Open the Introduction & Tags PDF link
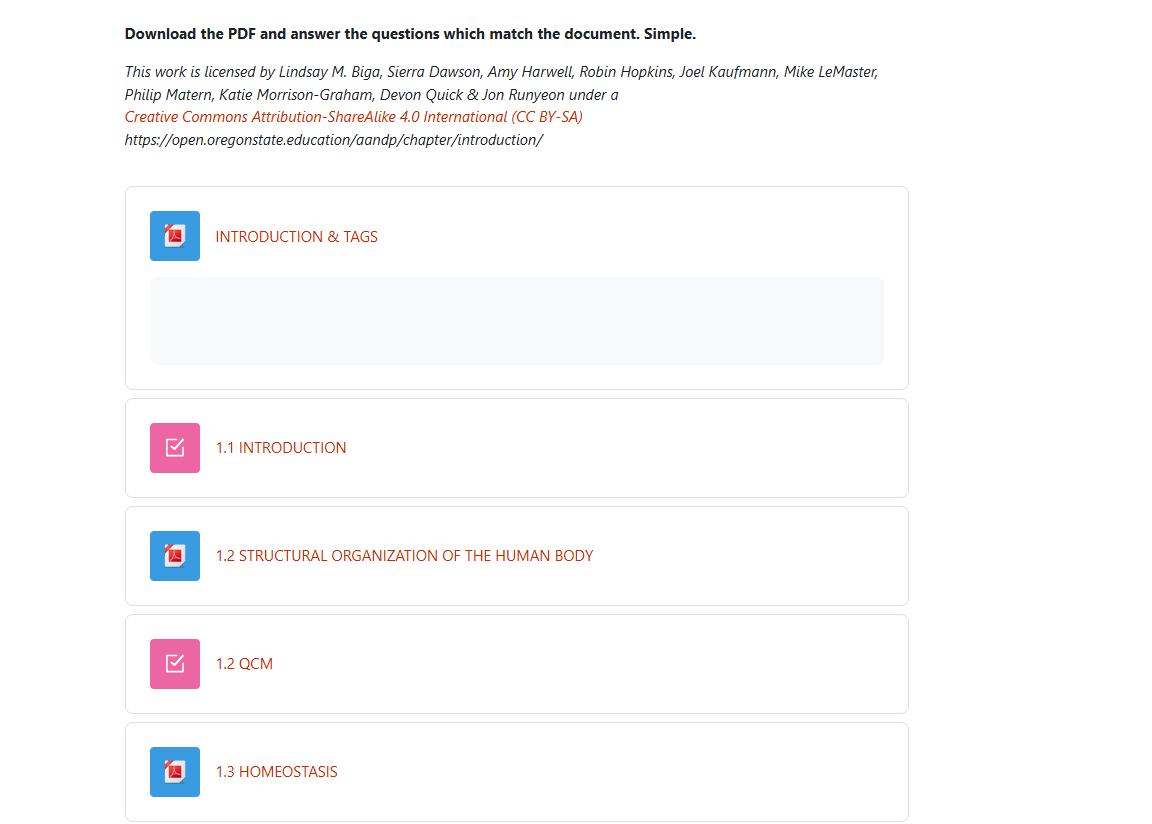This screenshot has height=824, width=1152. pos(296,237)
